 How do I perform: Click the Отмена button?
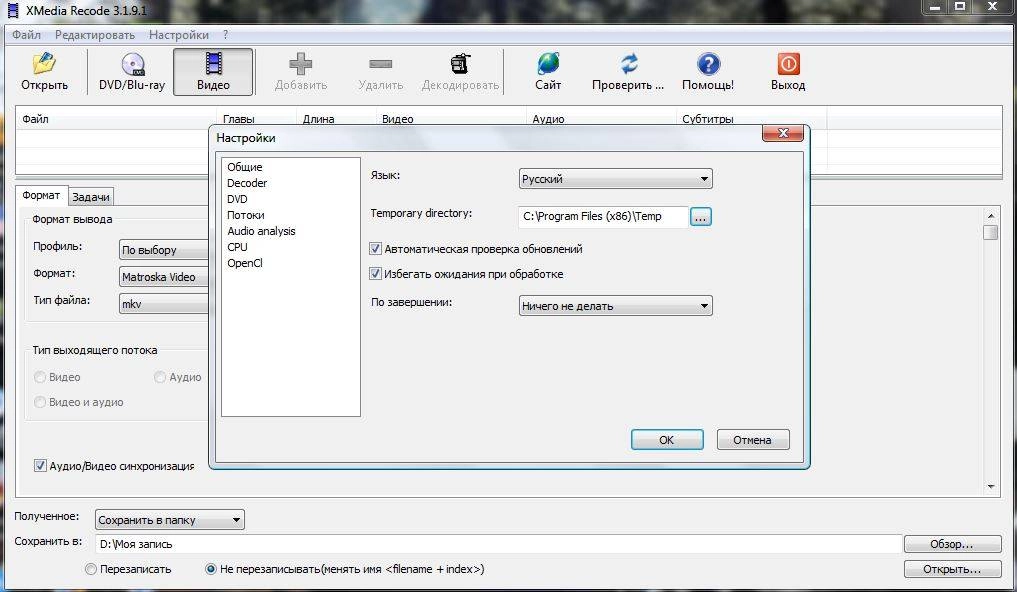(753, 440)
